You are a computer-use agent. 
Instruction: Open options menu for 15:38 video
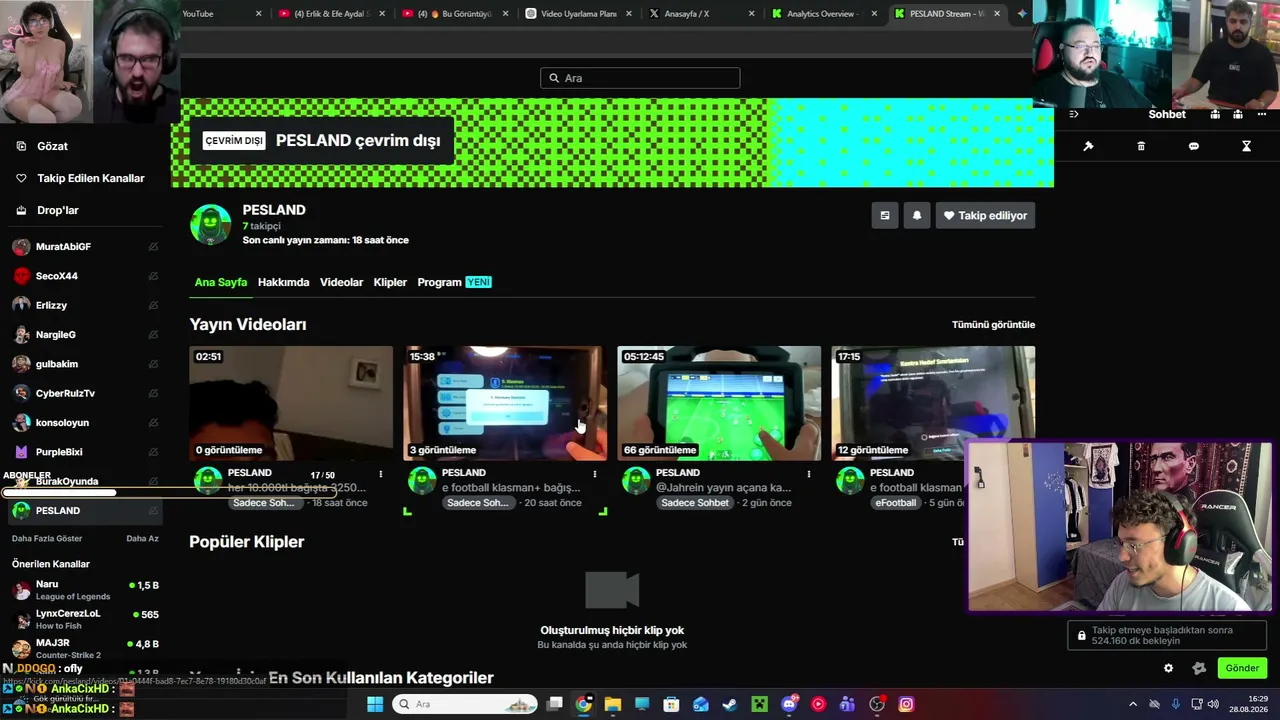[595, 474]
